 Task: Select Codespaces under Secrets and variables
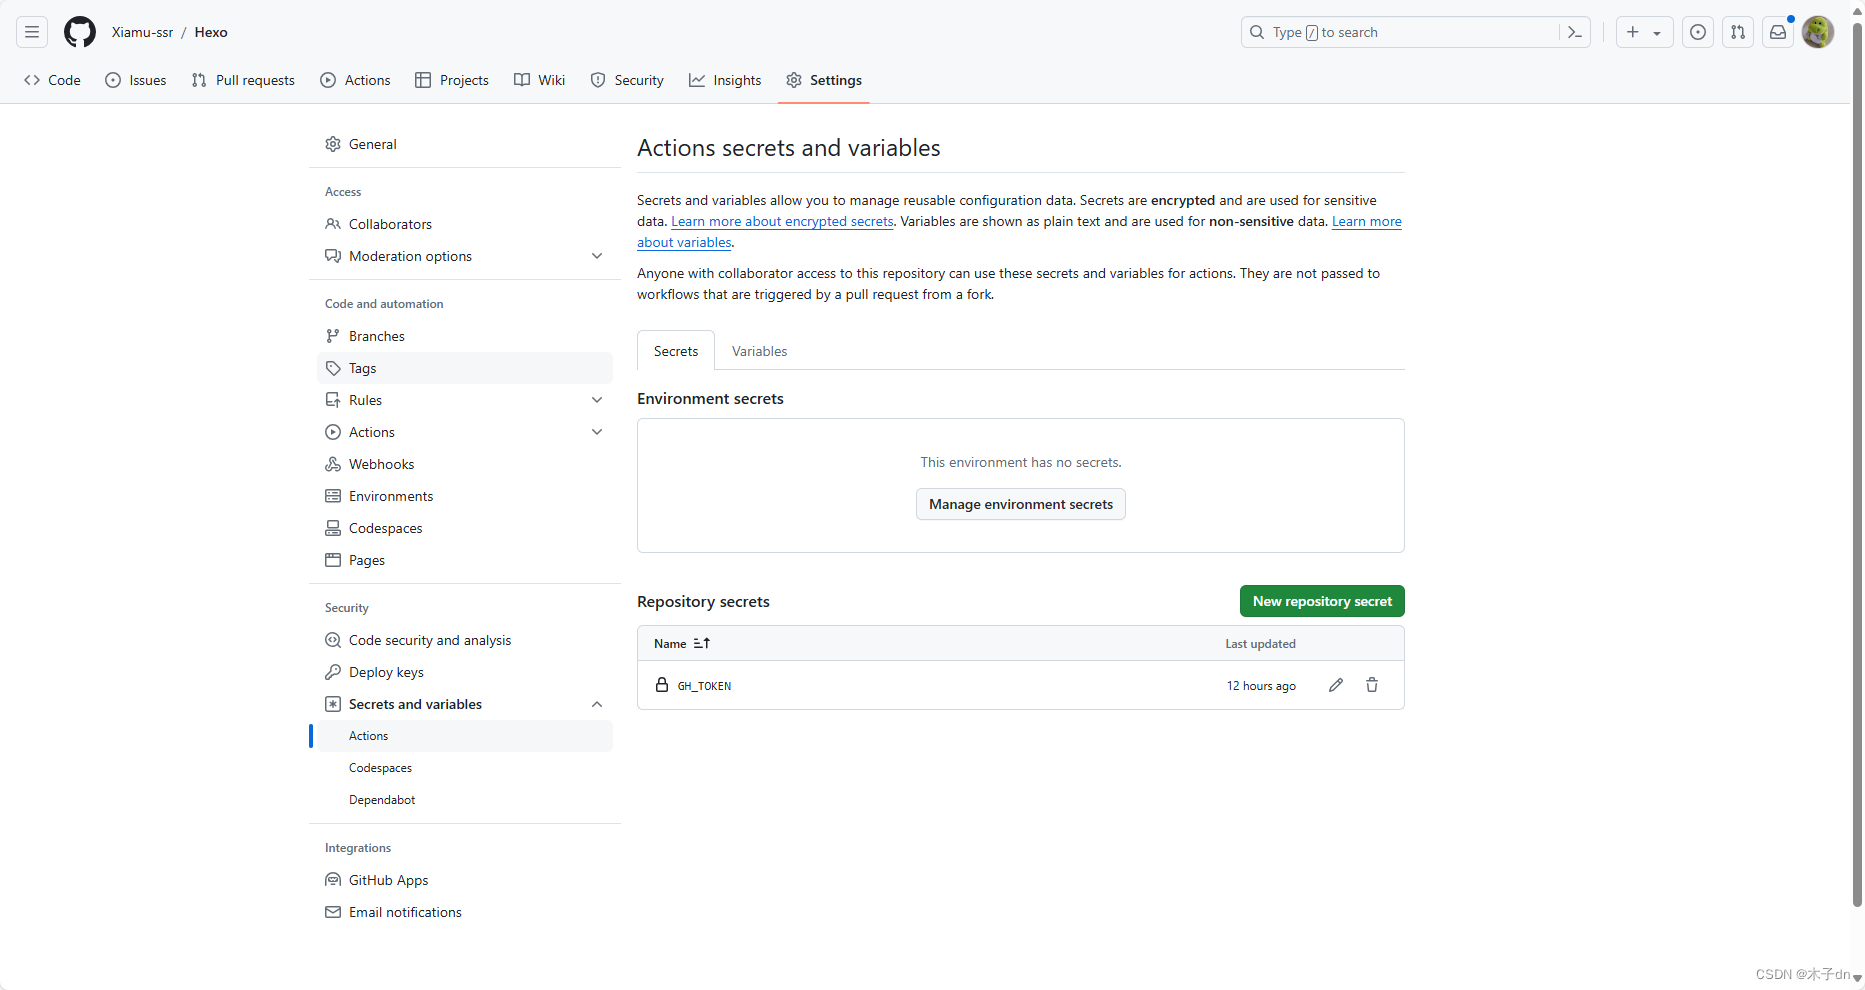pyautogui.click(x=465, y=768)
